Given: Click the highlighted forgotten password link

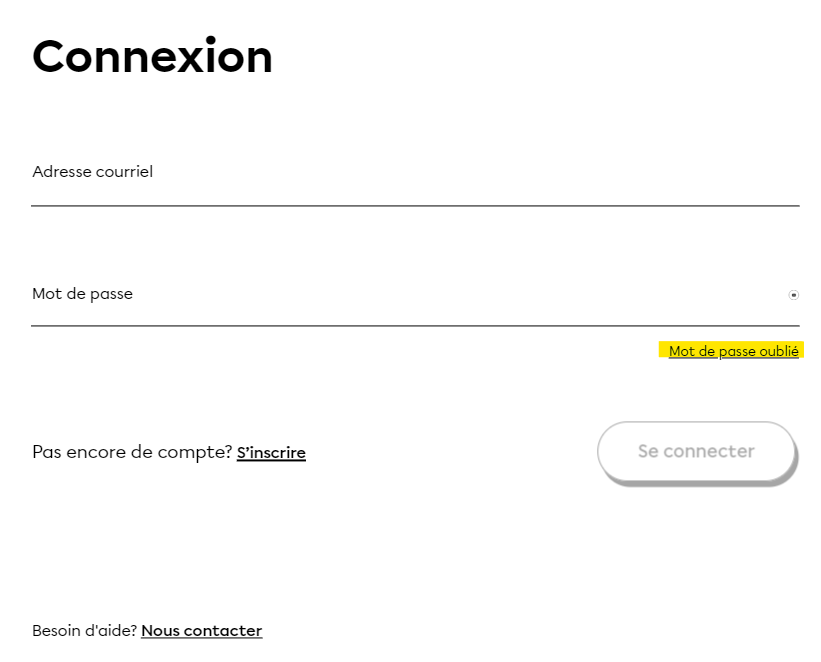Looking at the screenshot, I should (x=733, y=351).
